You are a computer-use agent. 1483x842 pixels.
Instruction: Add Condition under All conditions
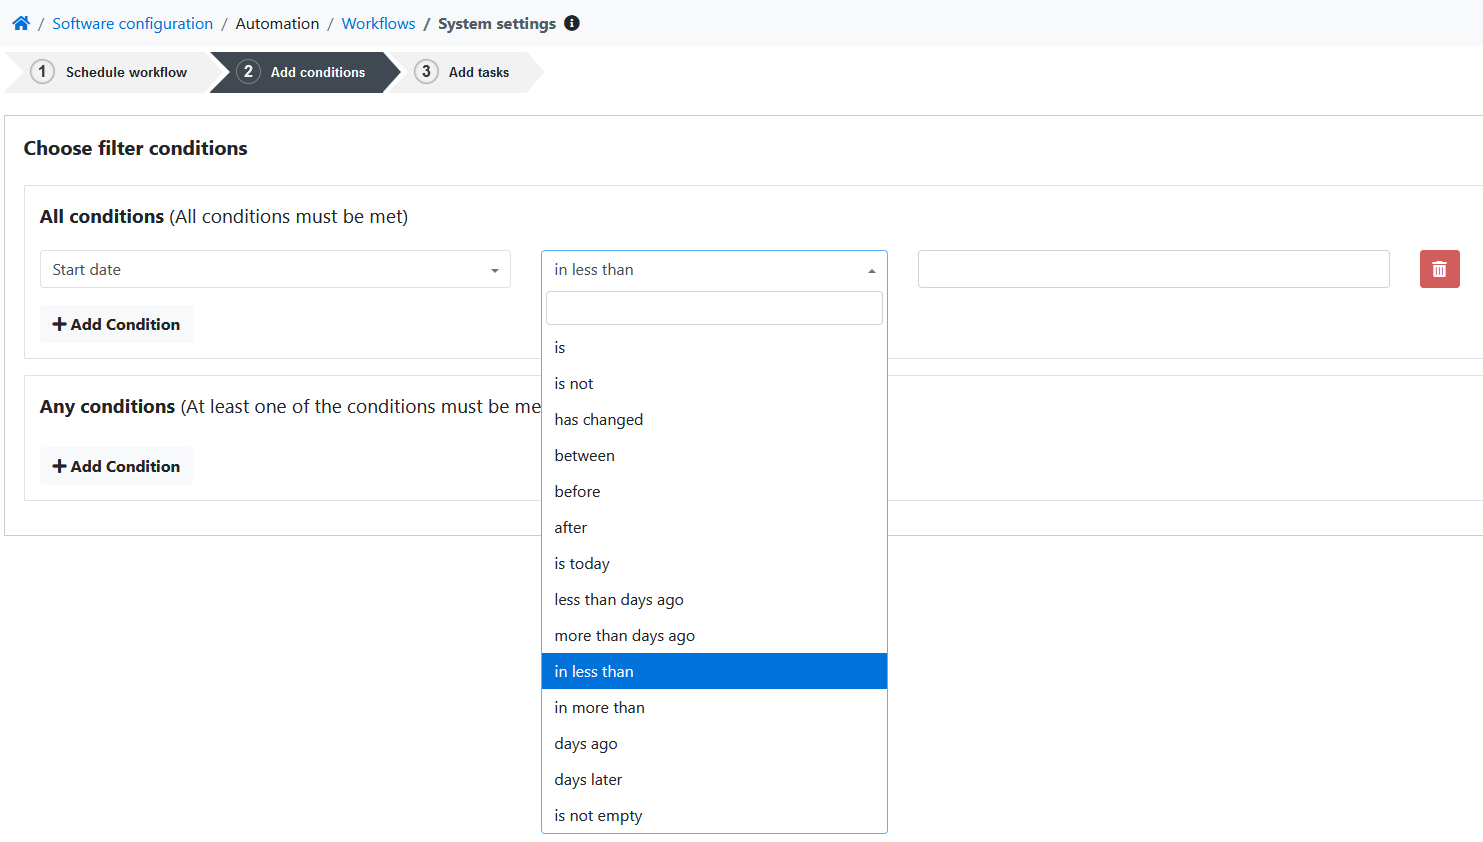pyautogui.click(x=116, y=324)
